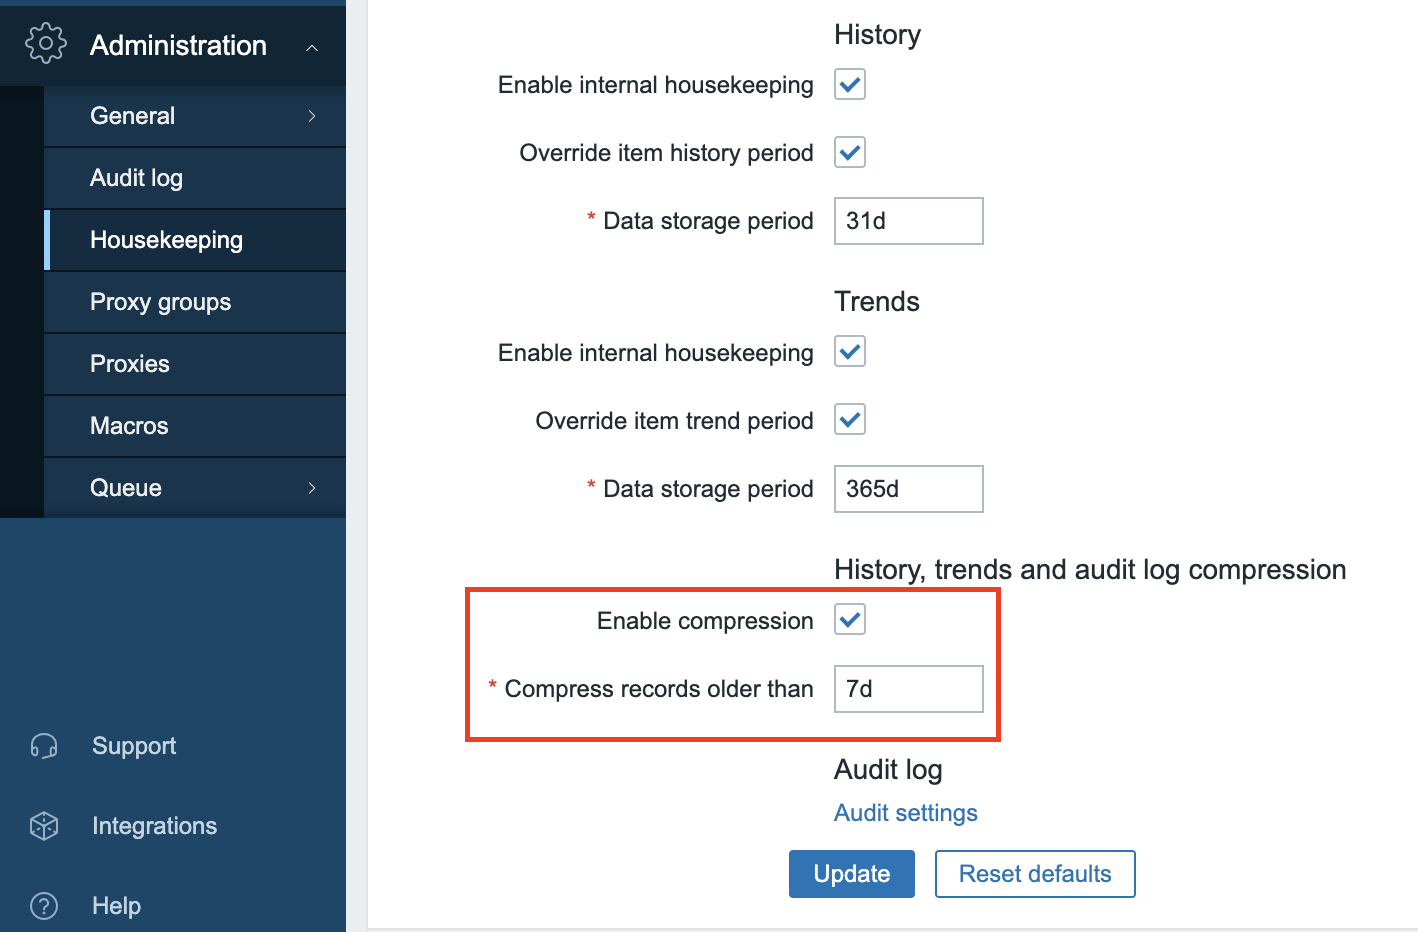Open the Audit settings link
1418x932 pixels.
pos(905,813)
